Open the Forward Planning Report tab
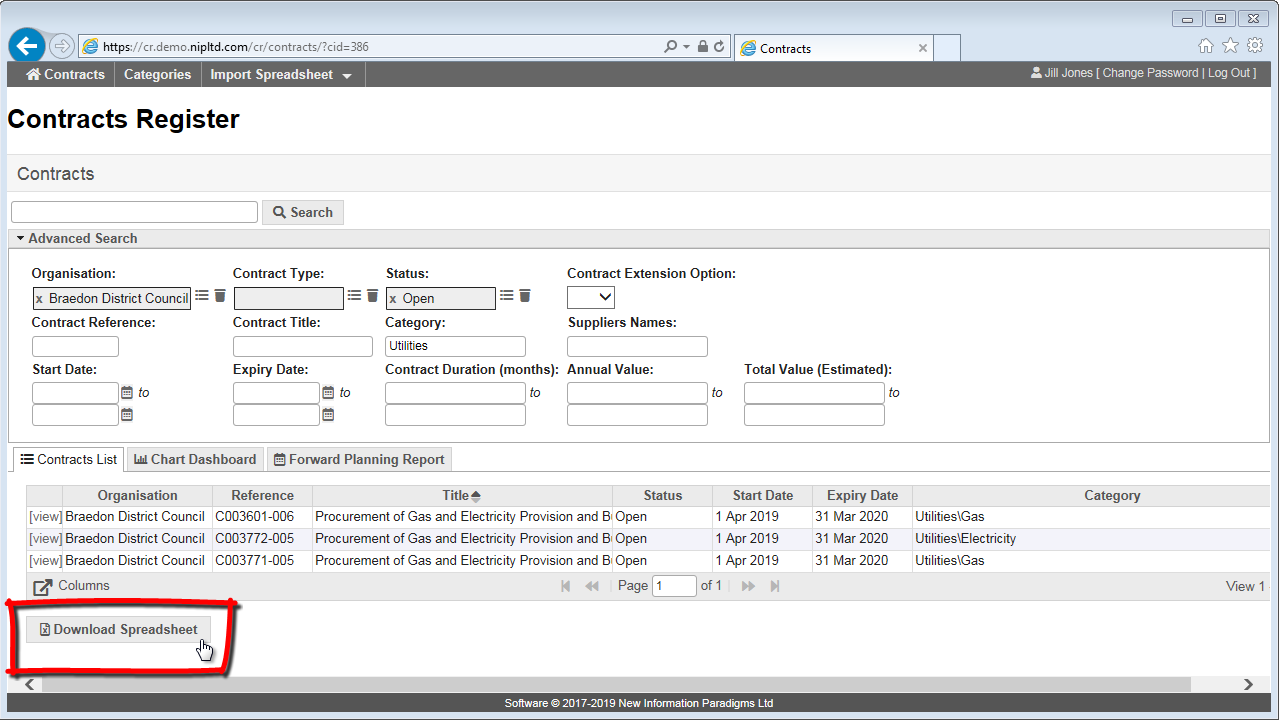 [359, 459]
